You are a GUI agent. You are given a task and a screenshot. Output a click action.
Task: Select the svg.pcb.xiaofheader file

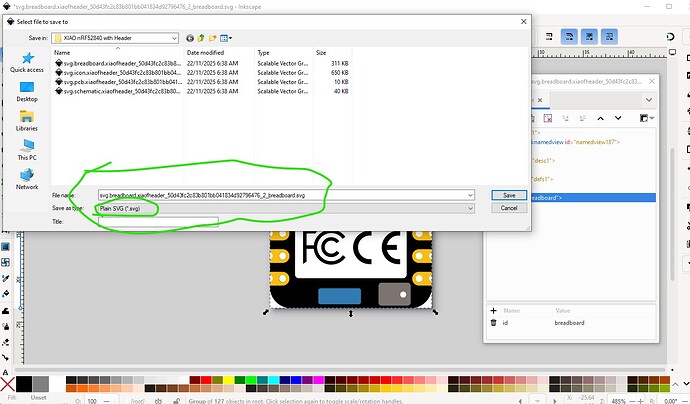coord(120,81)
